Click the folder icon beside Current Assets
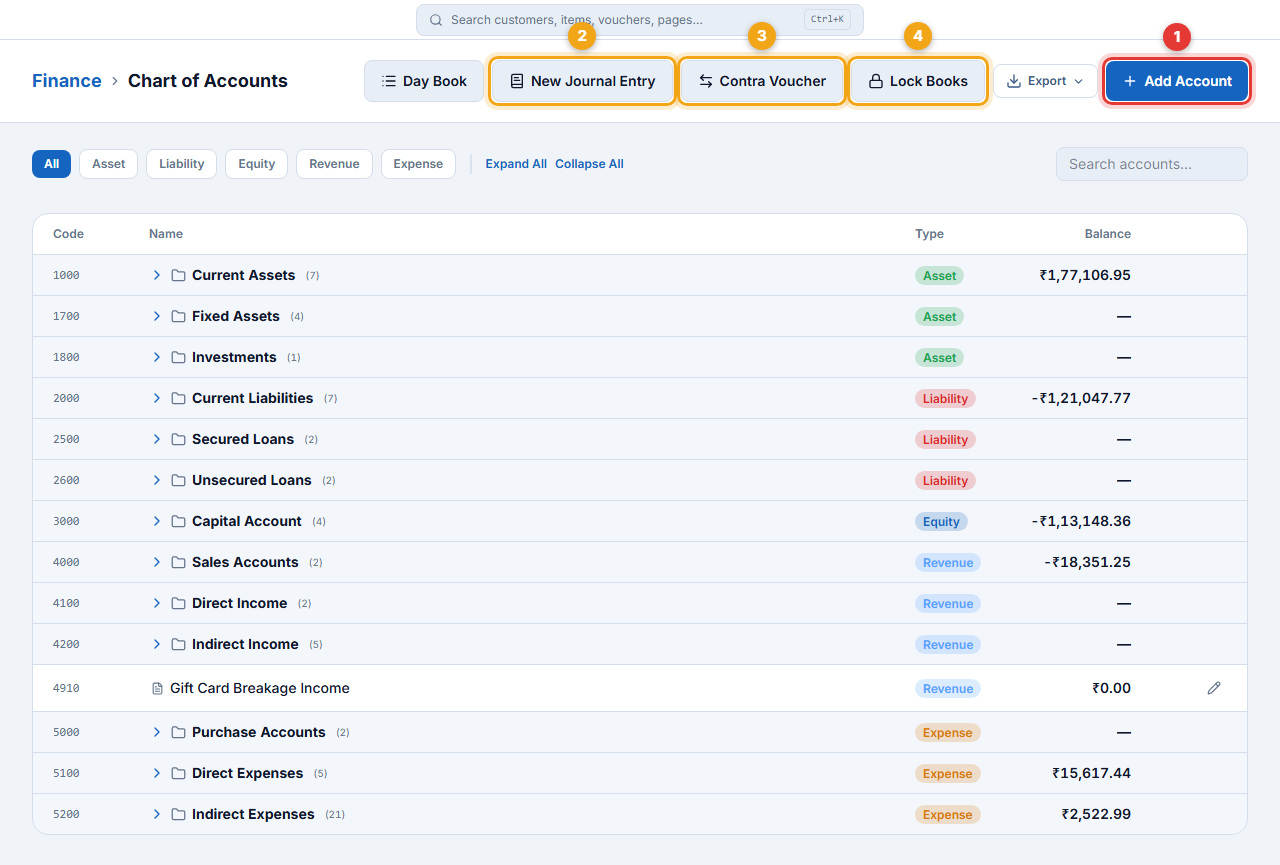 [x=178, y=275]
